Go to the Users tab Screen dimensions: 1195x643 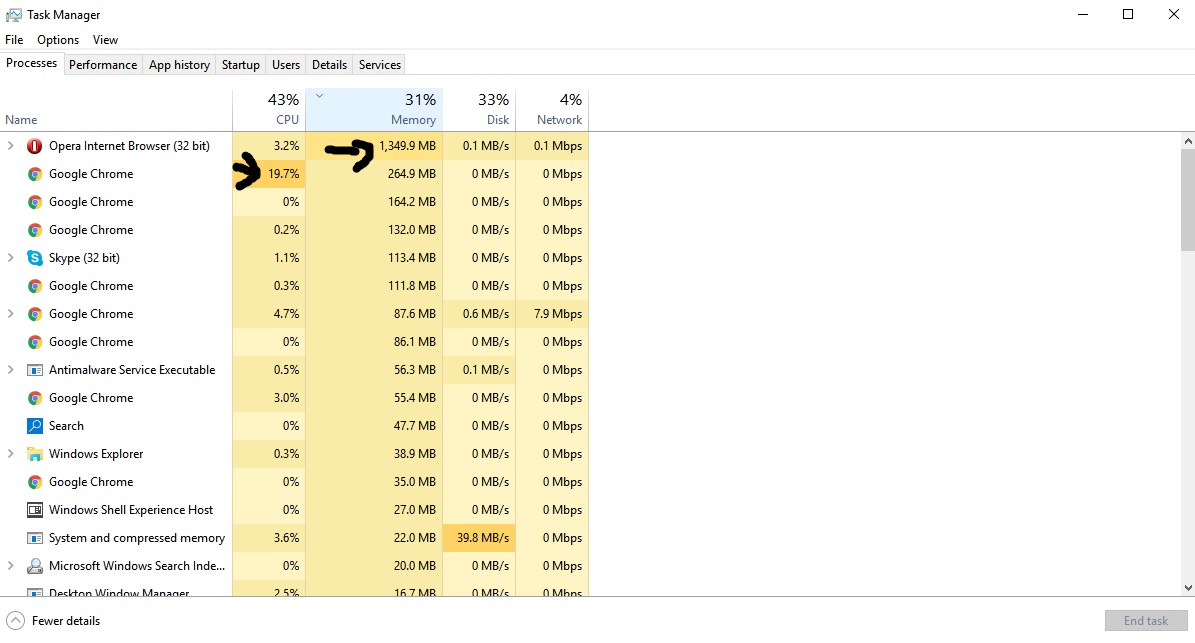(286, 65)
